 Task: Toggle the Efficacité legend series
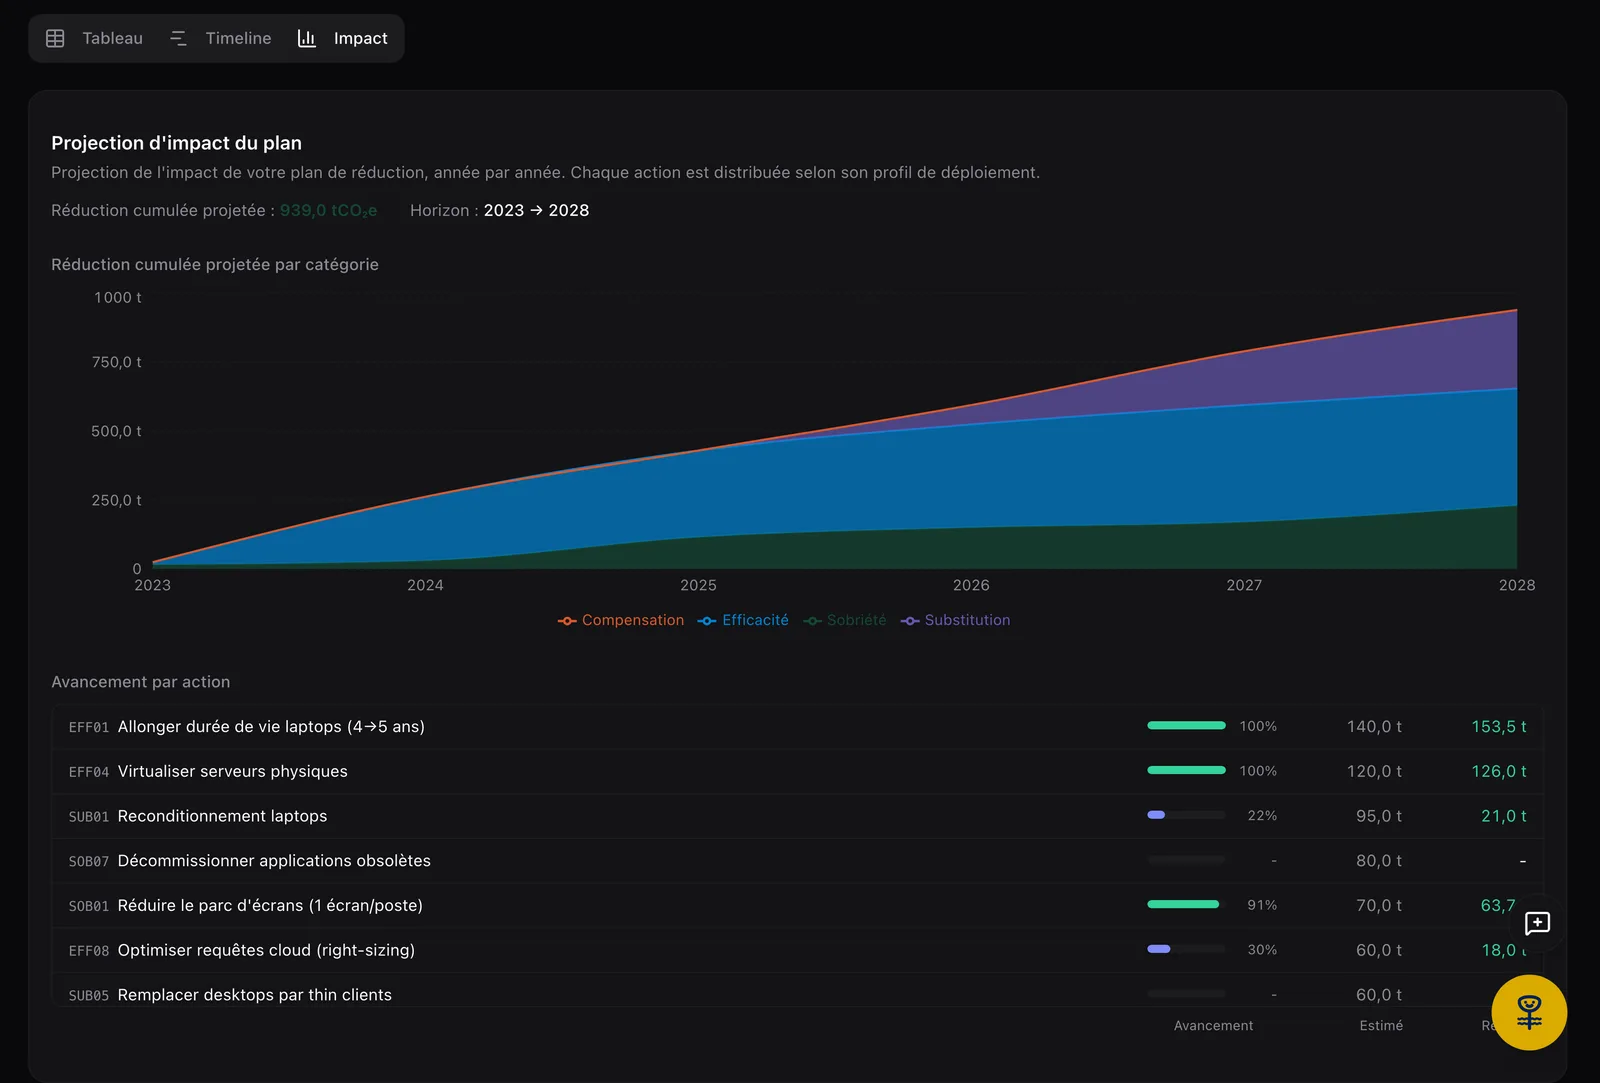[743, 620]
